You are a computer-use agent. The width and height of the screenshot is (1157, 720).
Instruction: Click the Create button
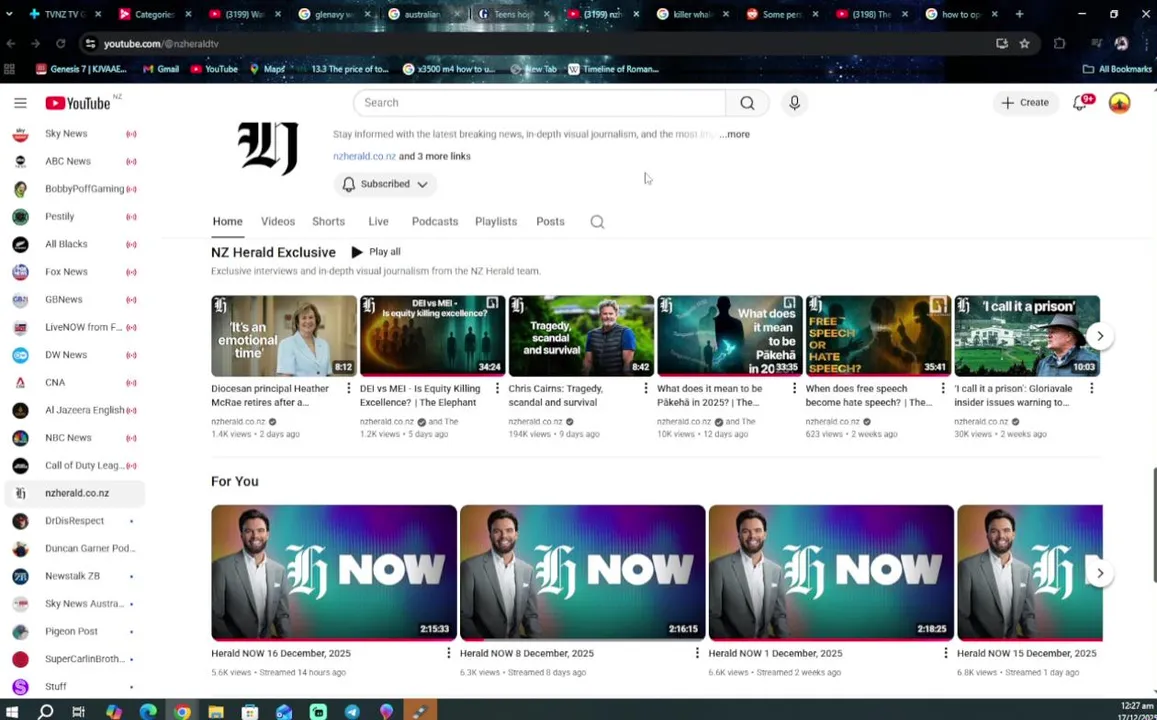point(1025,103)
